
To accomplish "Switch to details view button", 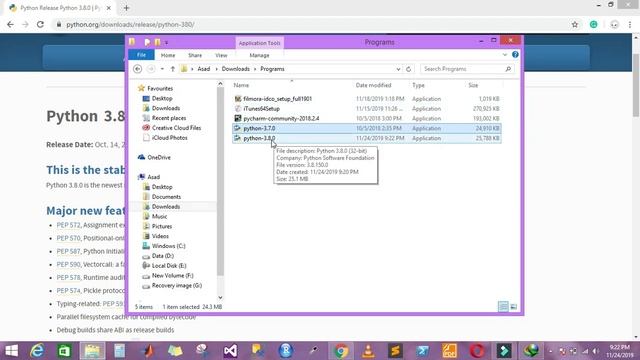I will (503, 307).
